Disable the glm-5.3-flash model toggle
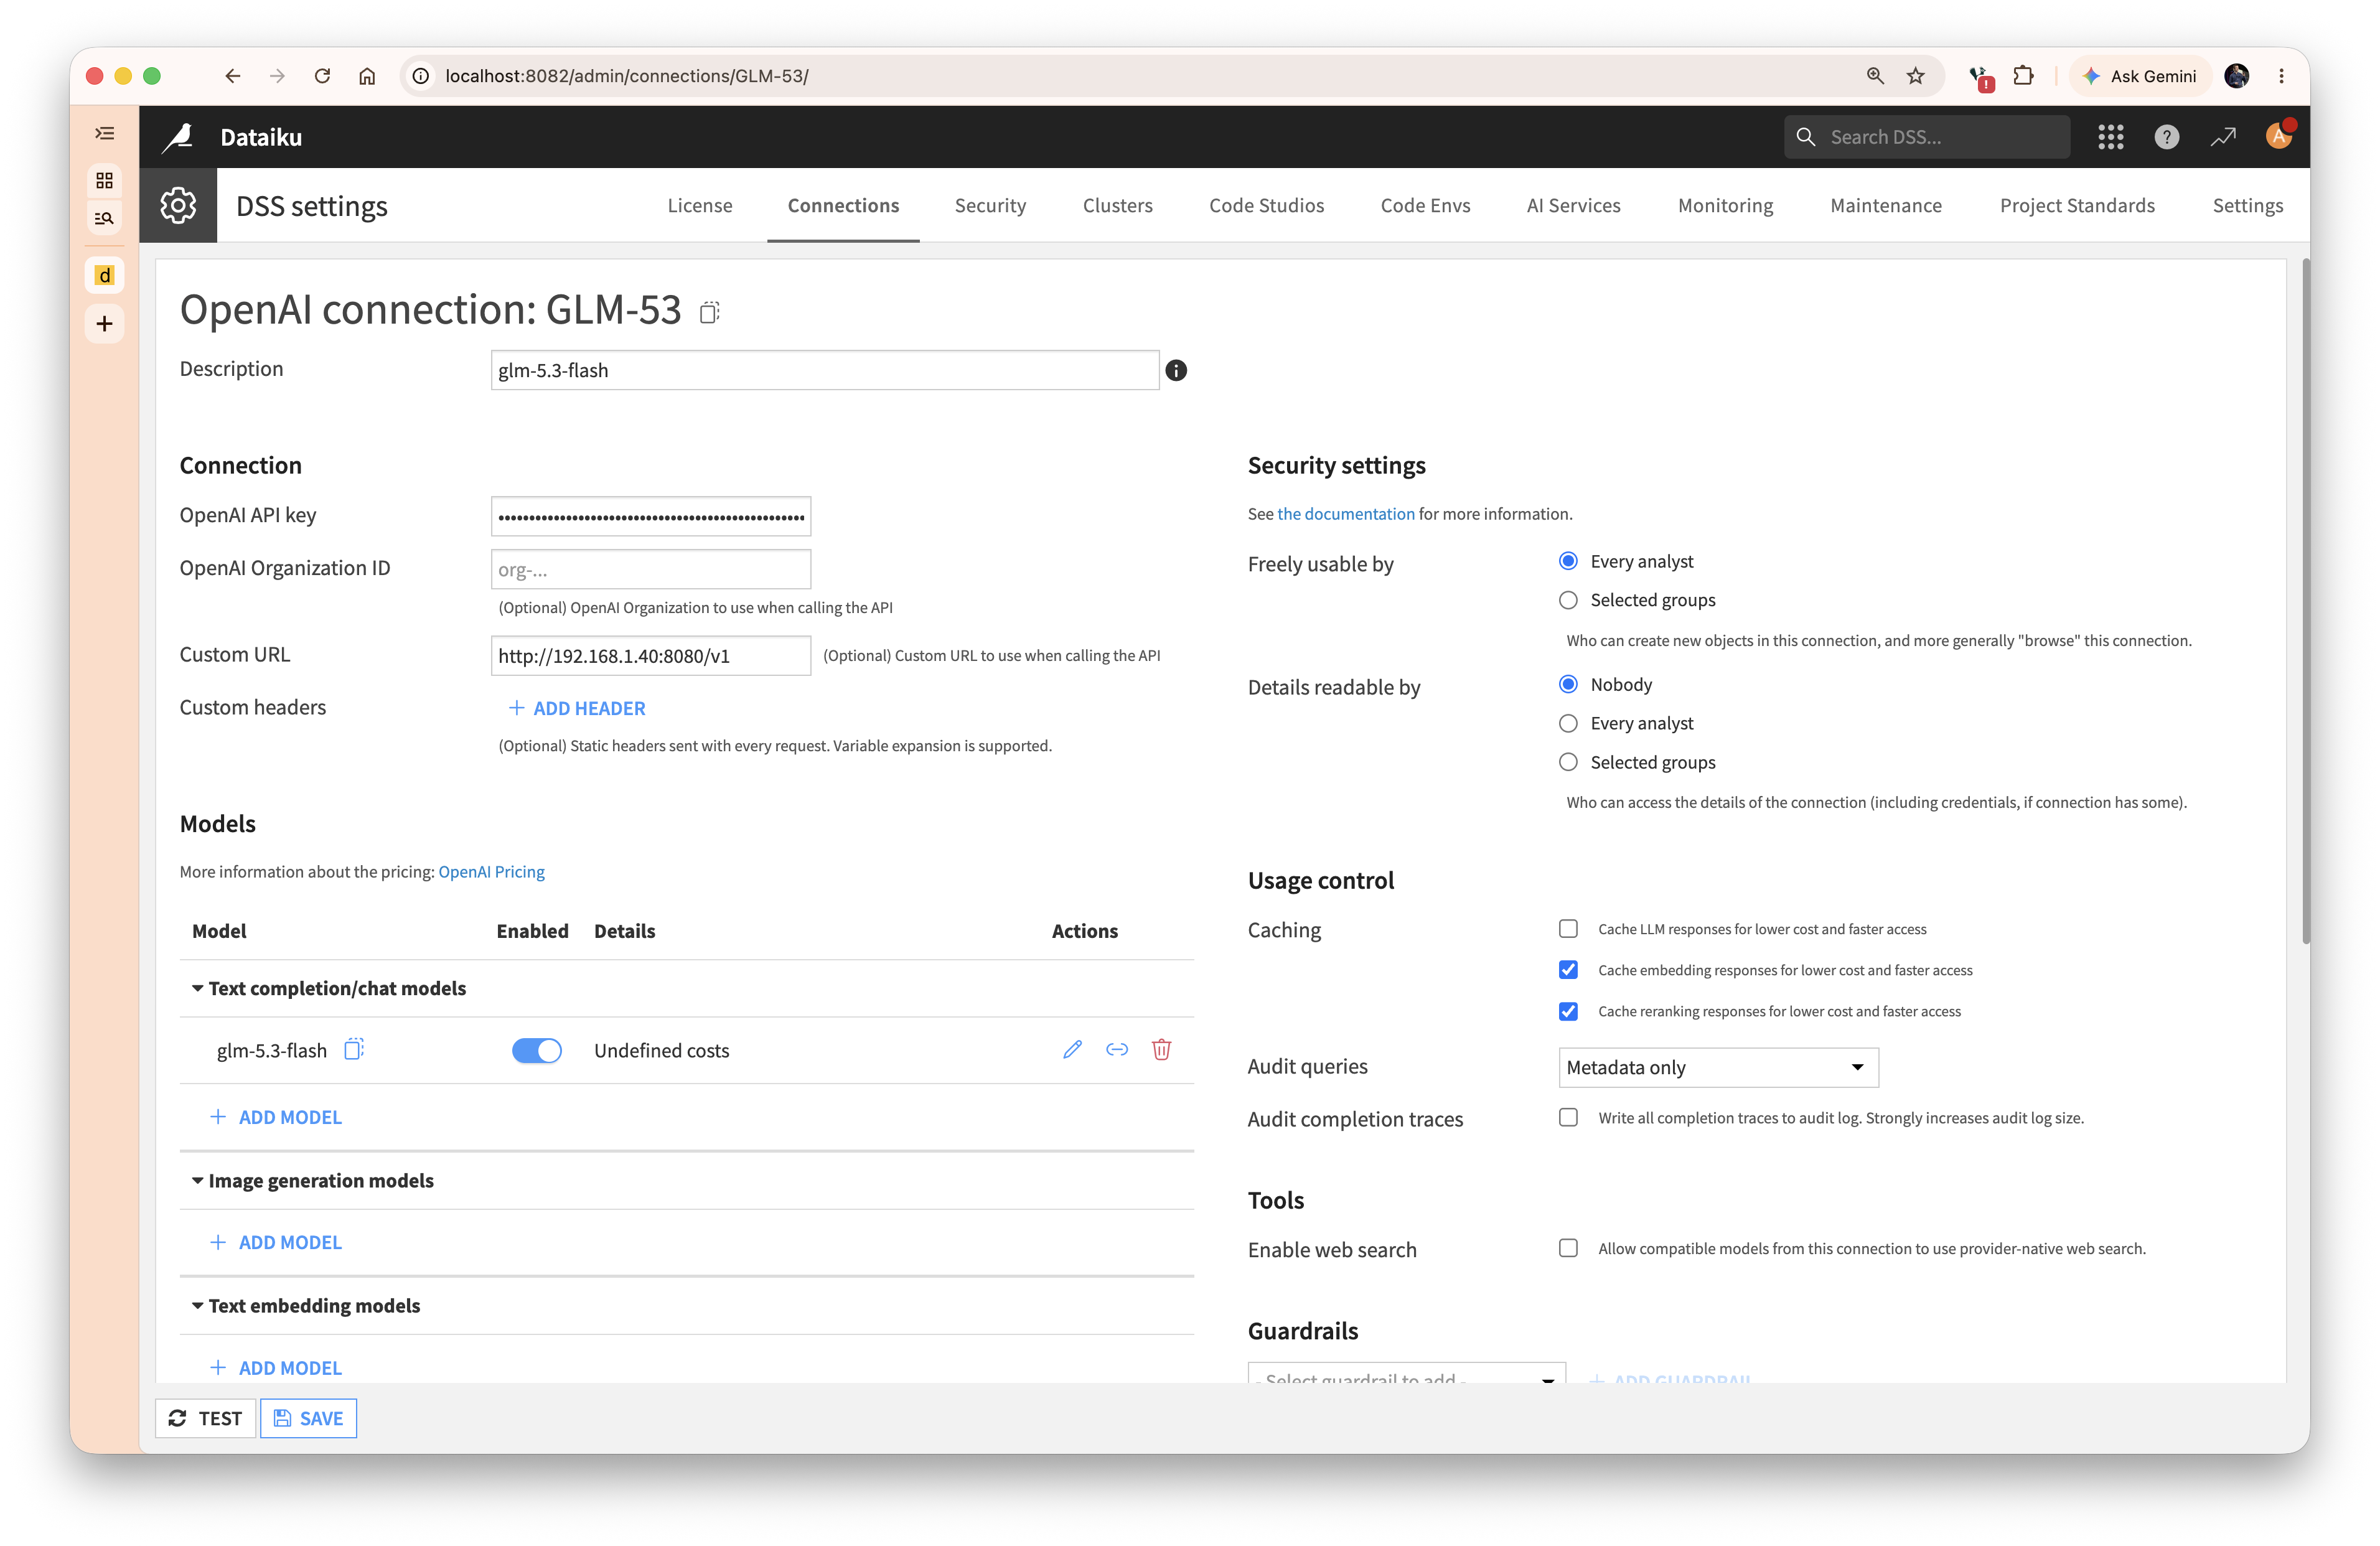The image size is (2380, 1546). [537, 1050]
